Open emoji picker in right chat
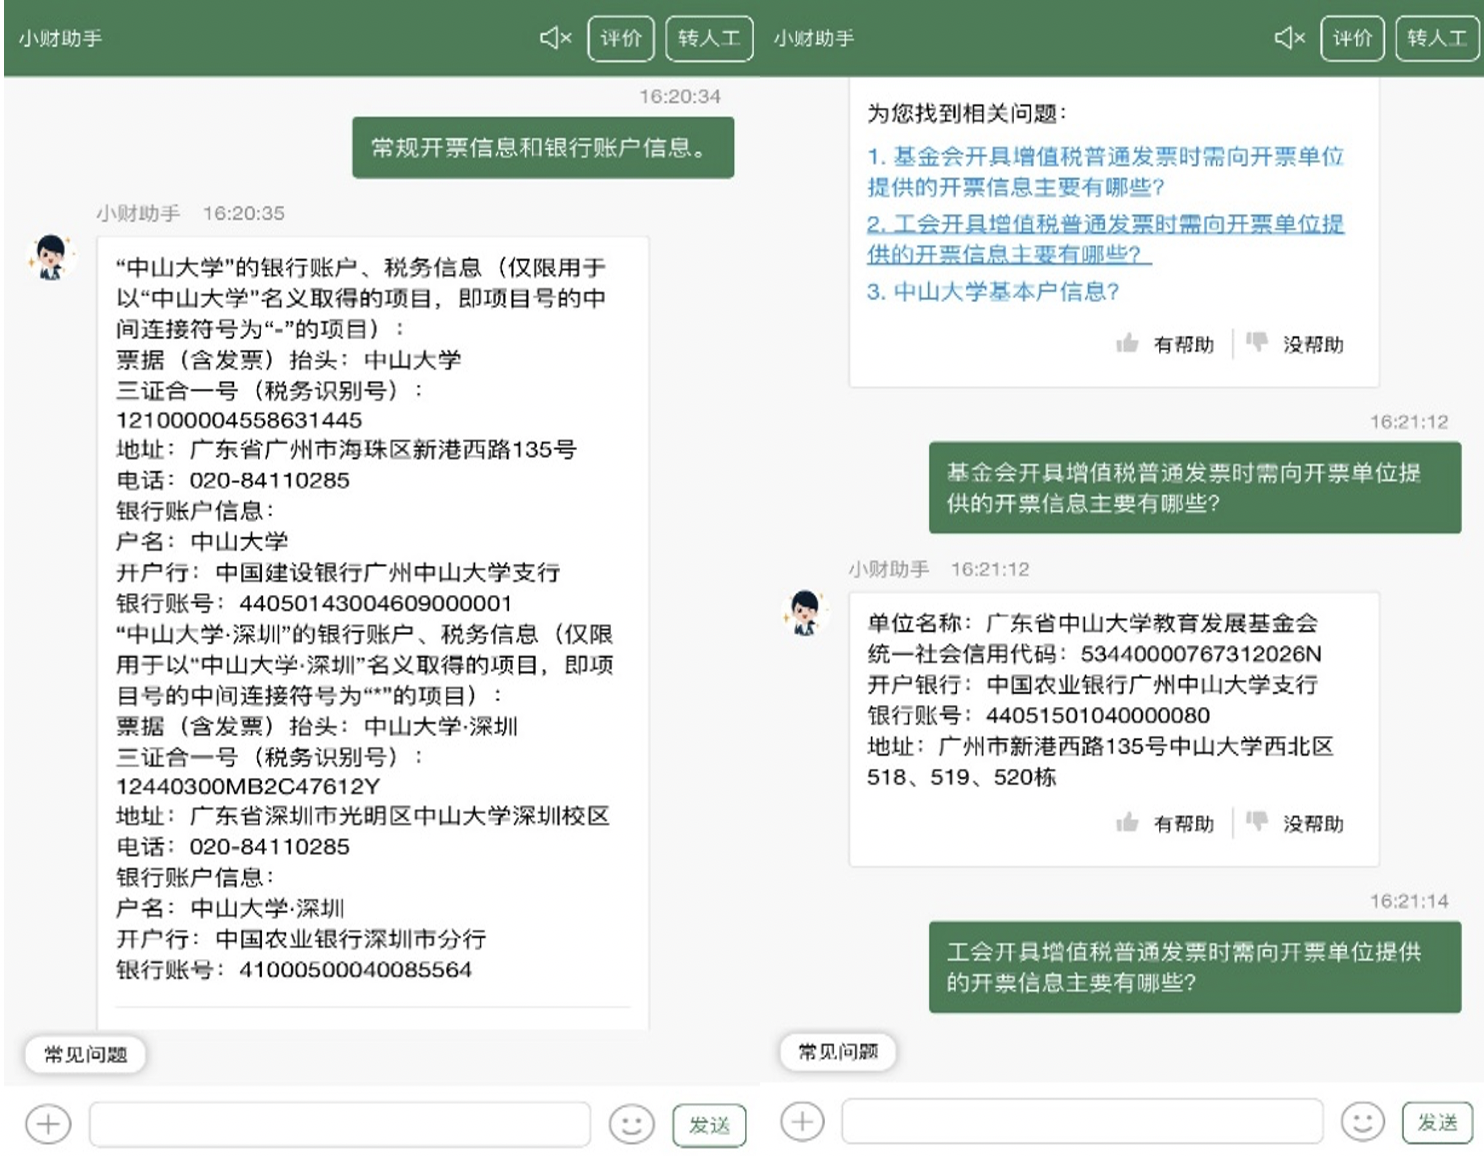The height and width of the screenshot is (1156, 1484). [1362, 1121]
